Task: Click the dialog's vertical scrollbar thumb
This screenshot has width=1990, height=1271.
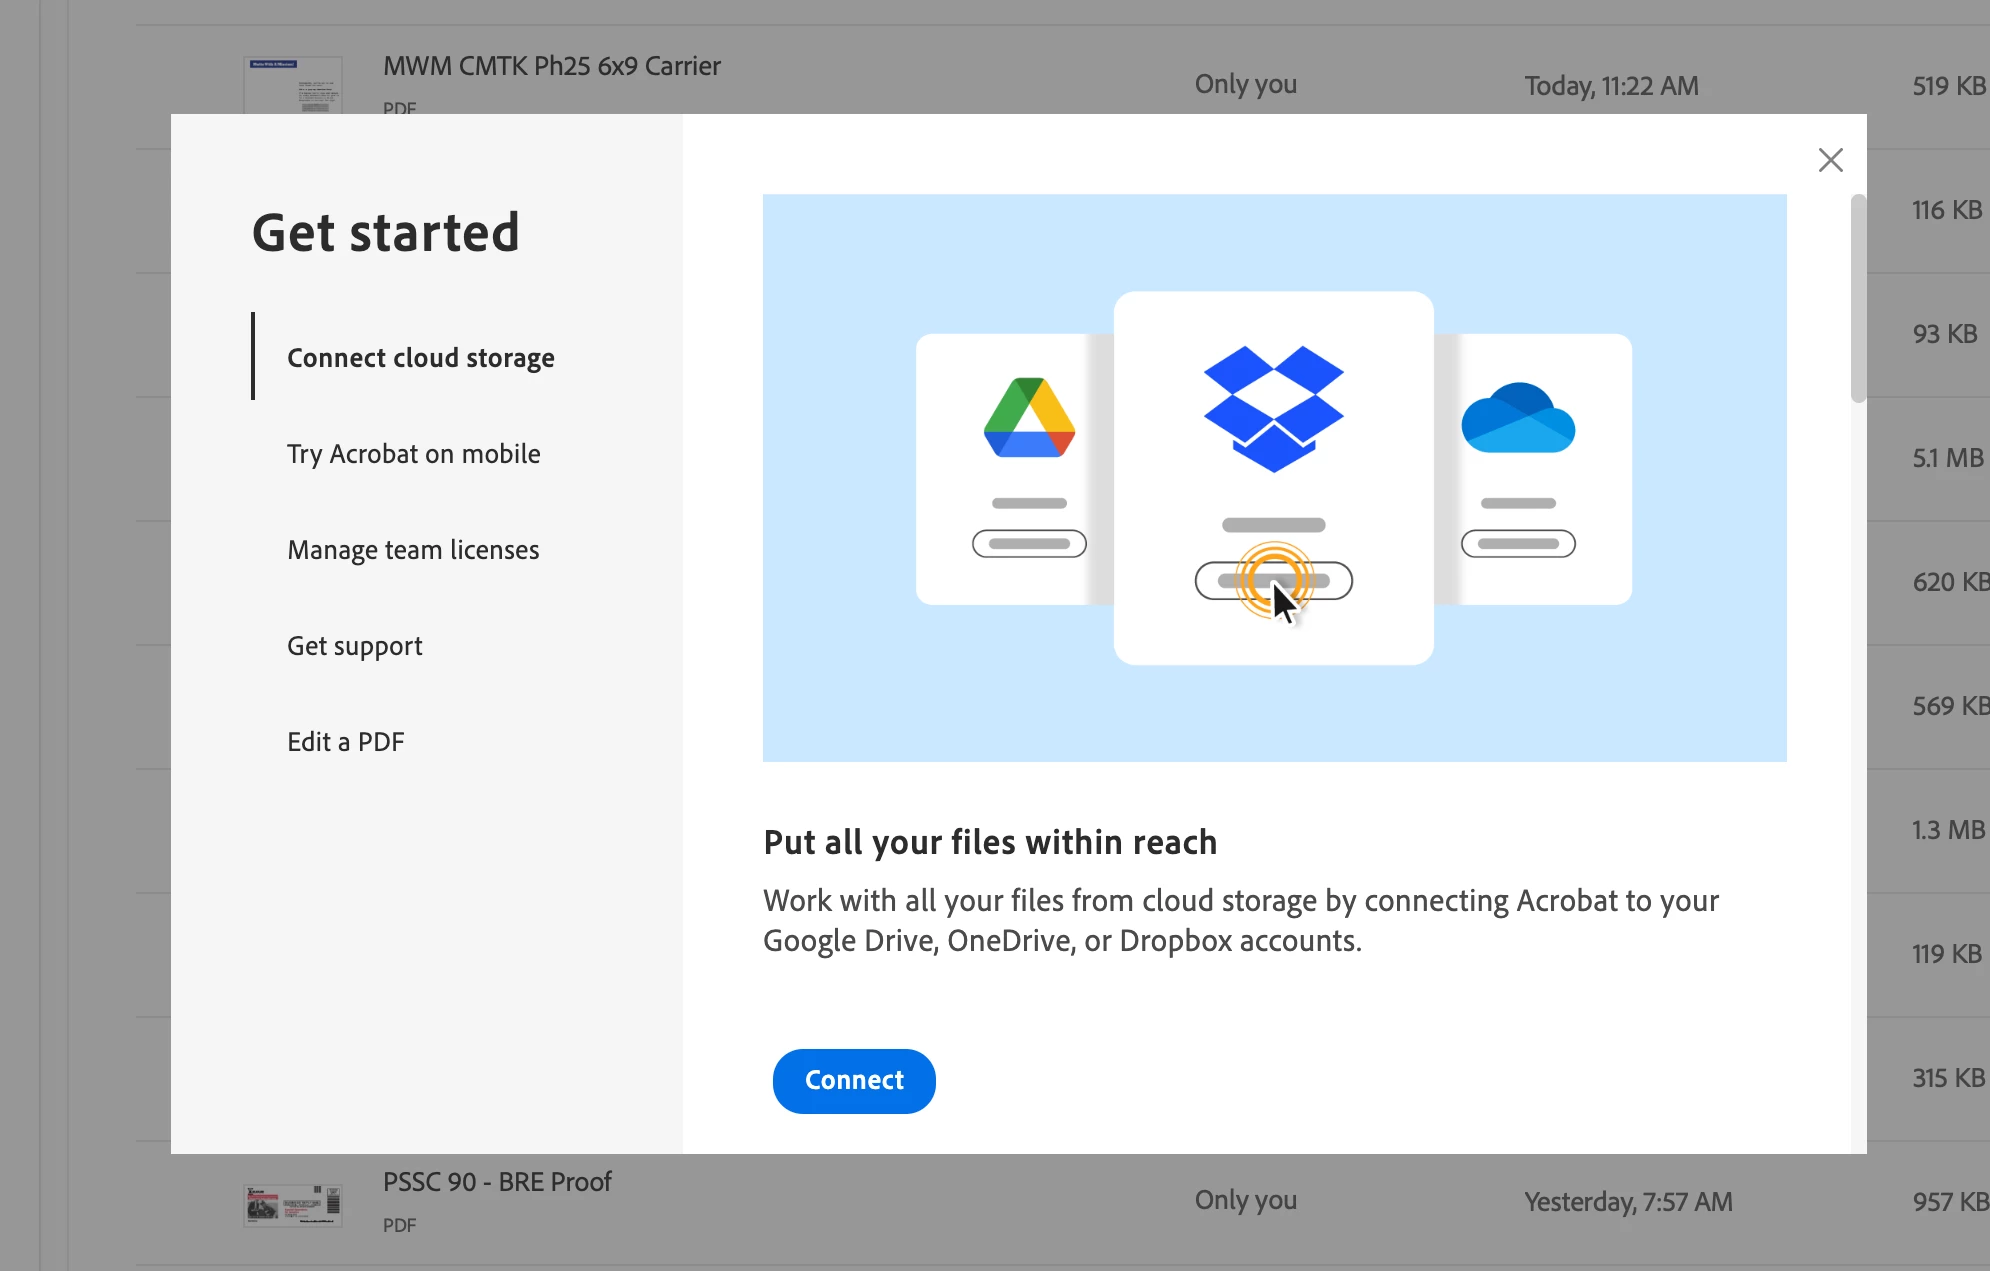Action: 1858,298
